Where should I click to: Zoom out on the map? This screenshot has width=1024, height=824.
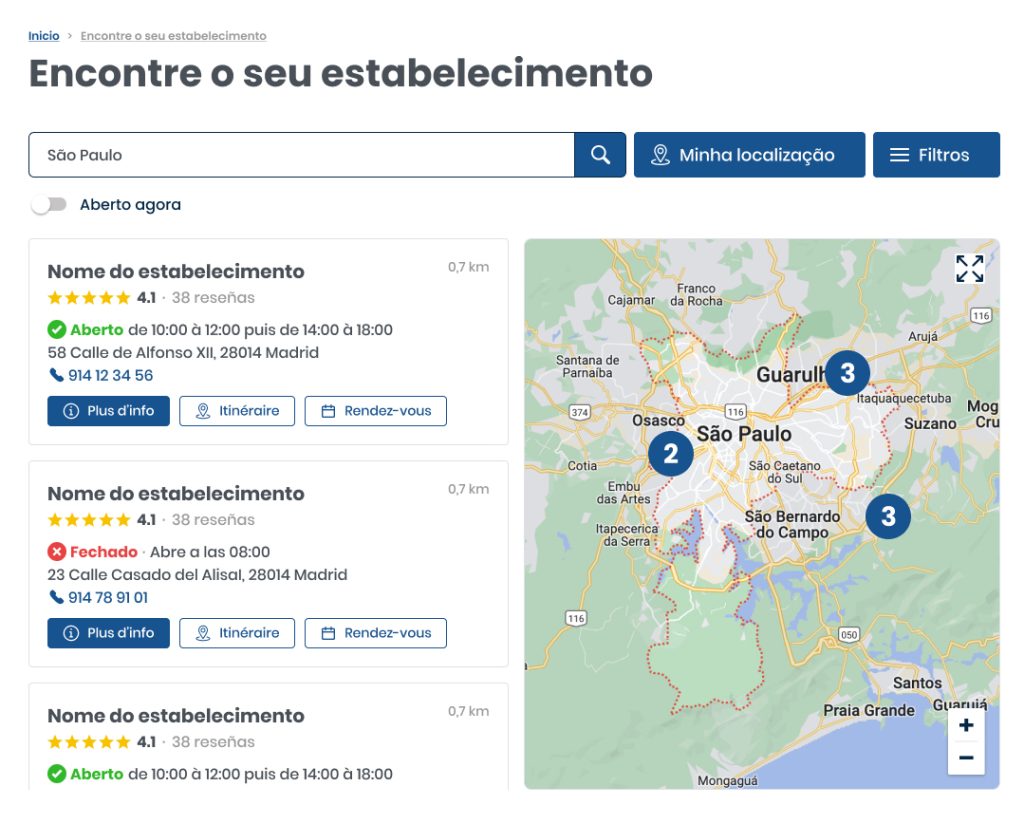[967, 758]
